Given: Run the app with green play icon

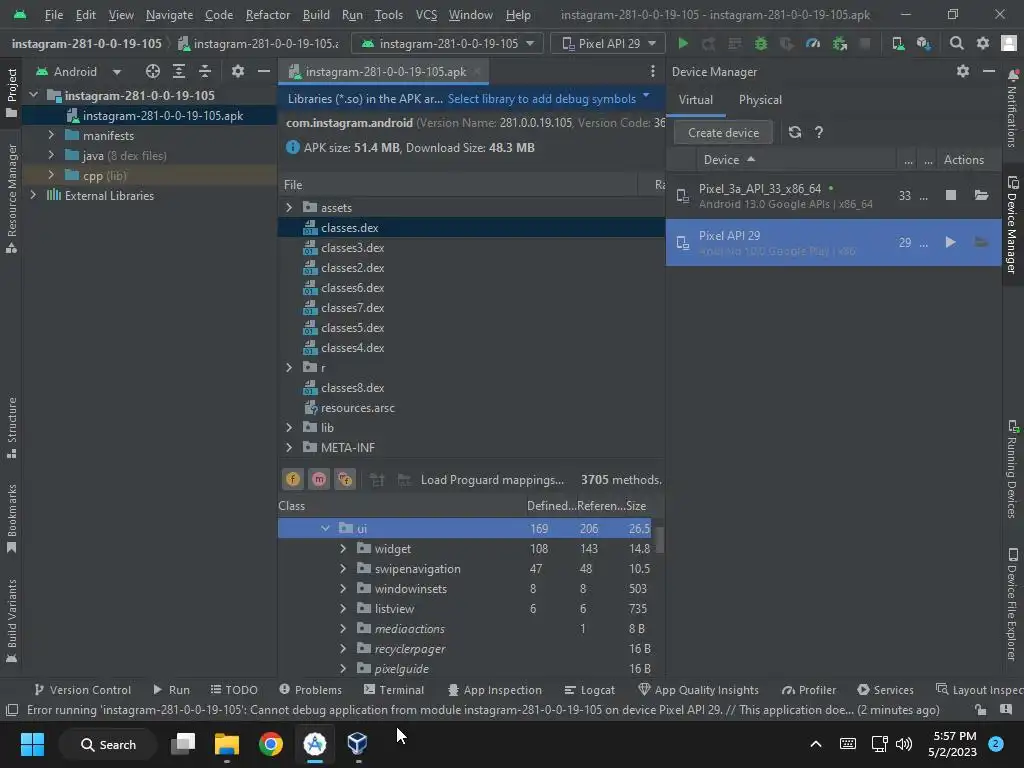Looking at the screenshot, I should pyautogui.click(x=683, y=44).
